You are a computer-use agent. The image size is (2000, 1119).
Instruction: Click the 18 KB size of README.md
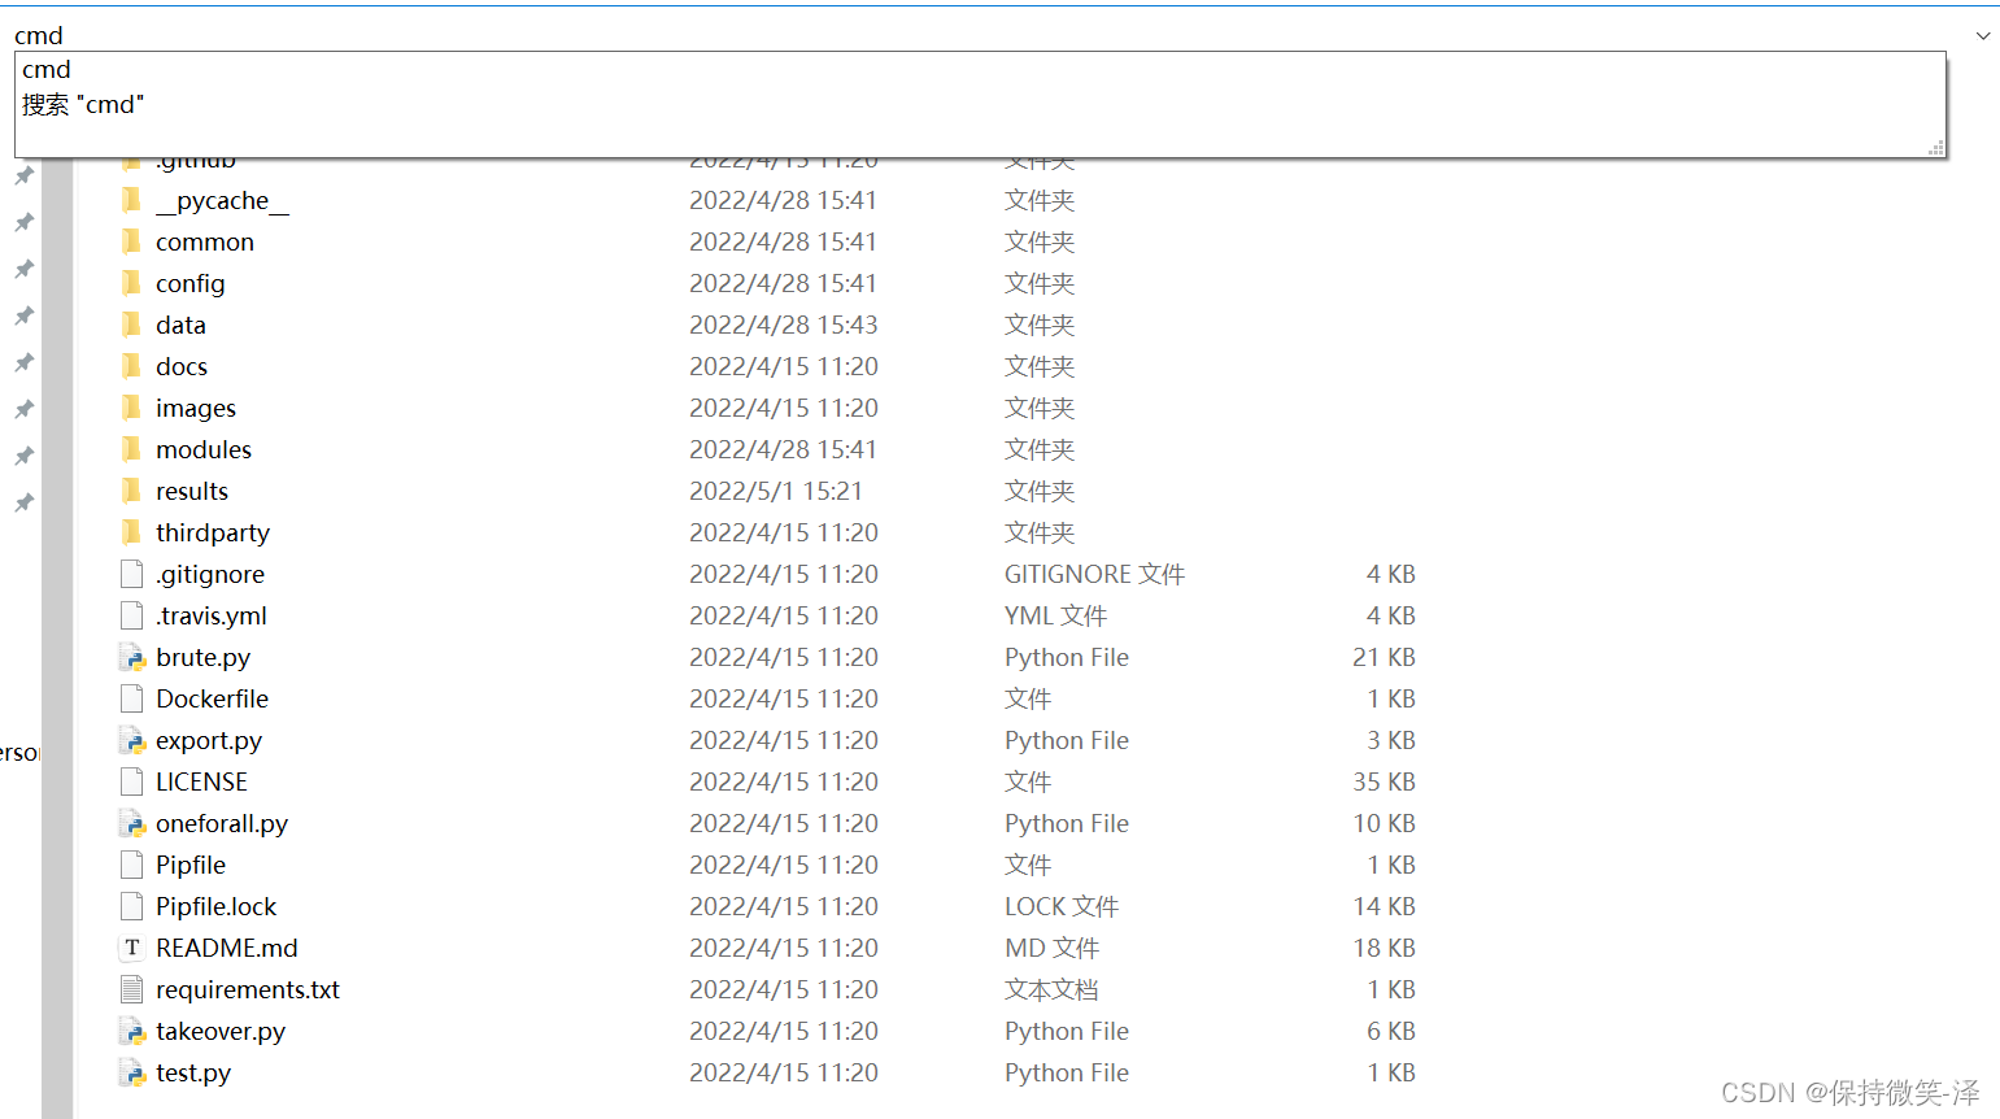click(1384, 947)
